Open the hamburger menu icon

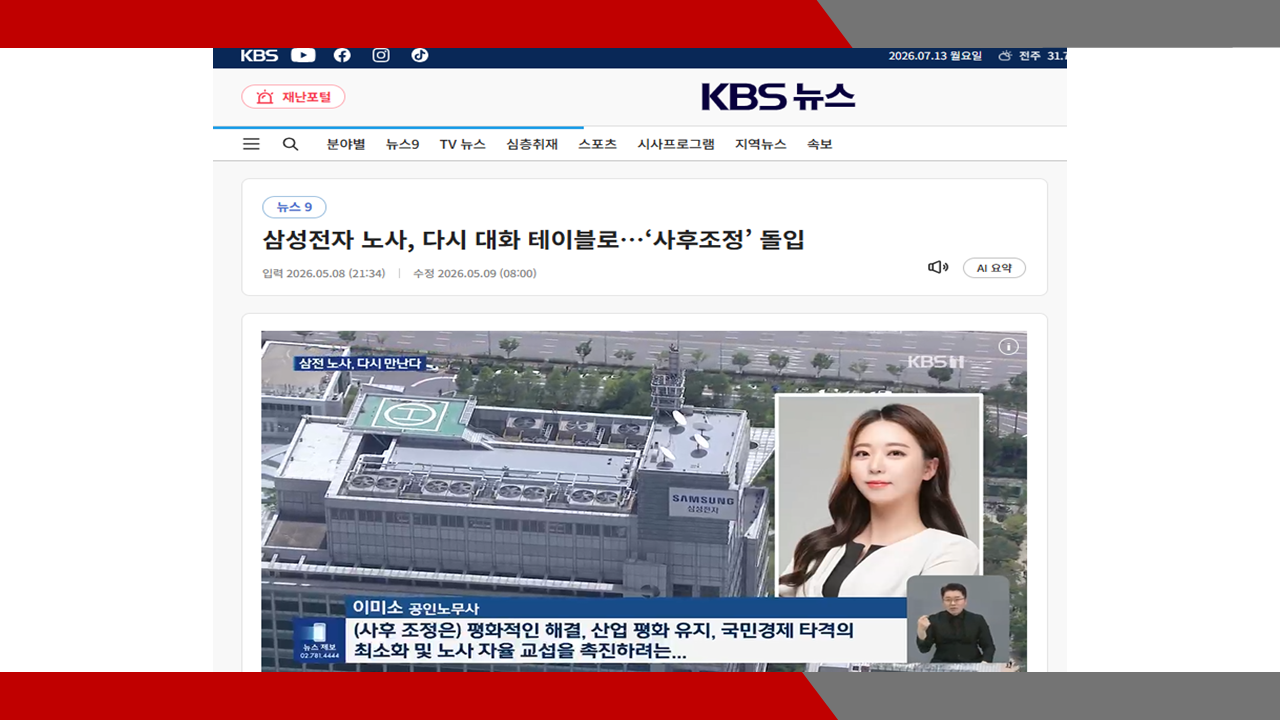pyautogui.click(x=251, y=144)
